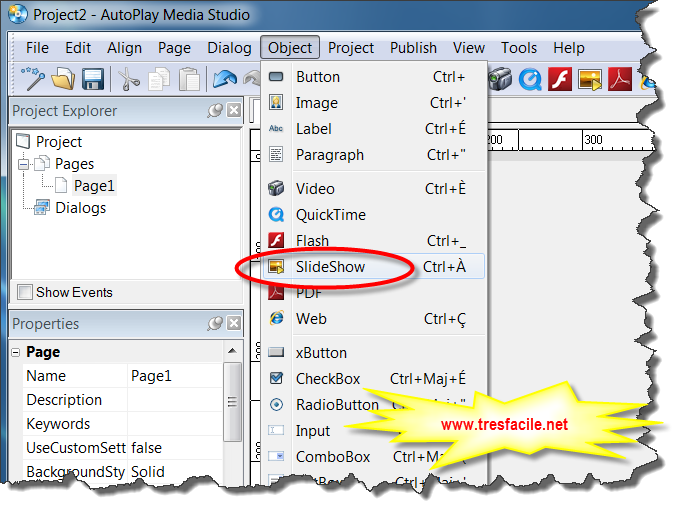Pin the Project Explorer panel
The width and height of the screenshot is (680, 516).
tap(215, 111)
